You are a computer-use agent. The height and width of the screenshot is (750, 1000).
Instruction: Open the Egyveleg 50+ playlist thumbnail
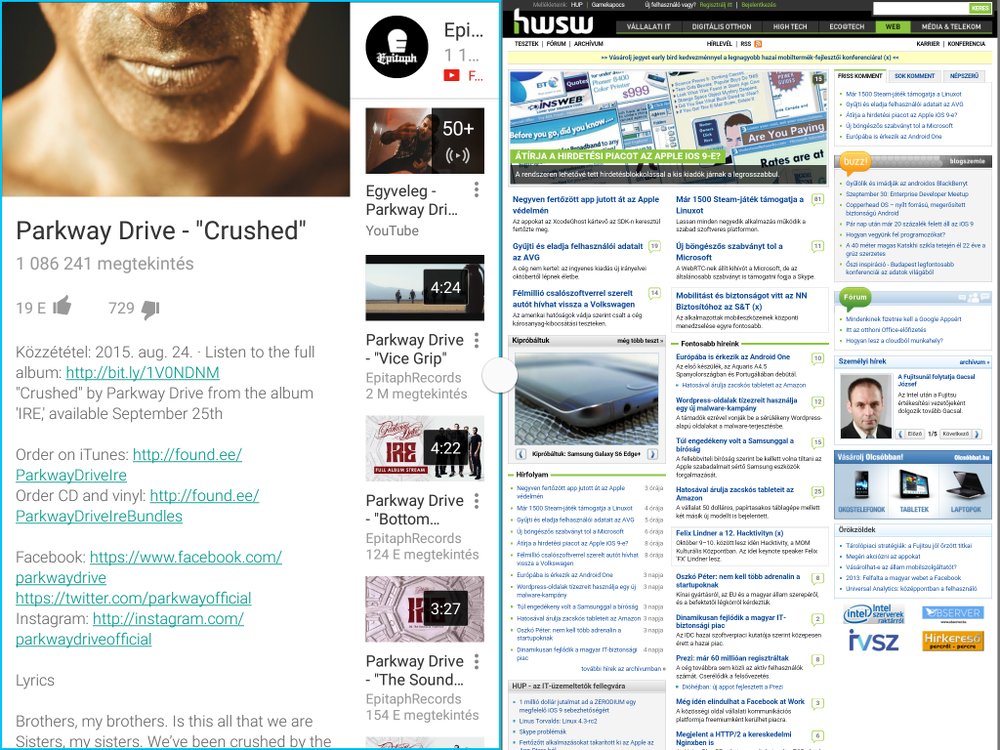point(425,140)
